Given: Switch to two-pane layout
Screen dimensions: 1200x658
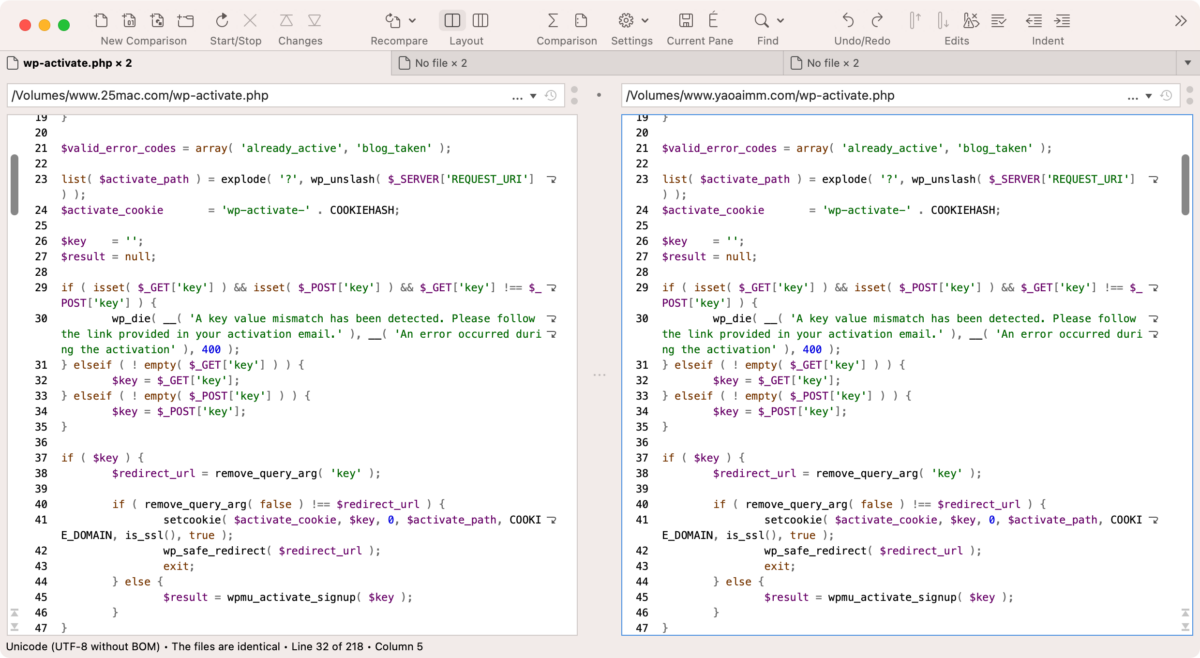Looking at the screenshot, I should coord(452,20).
